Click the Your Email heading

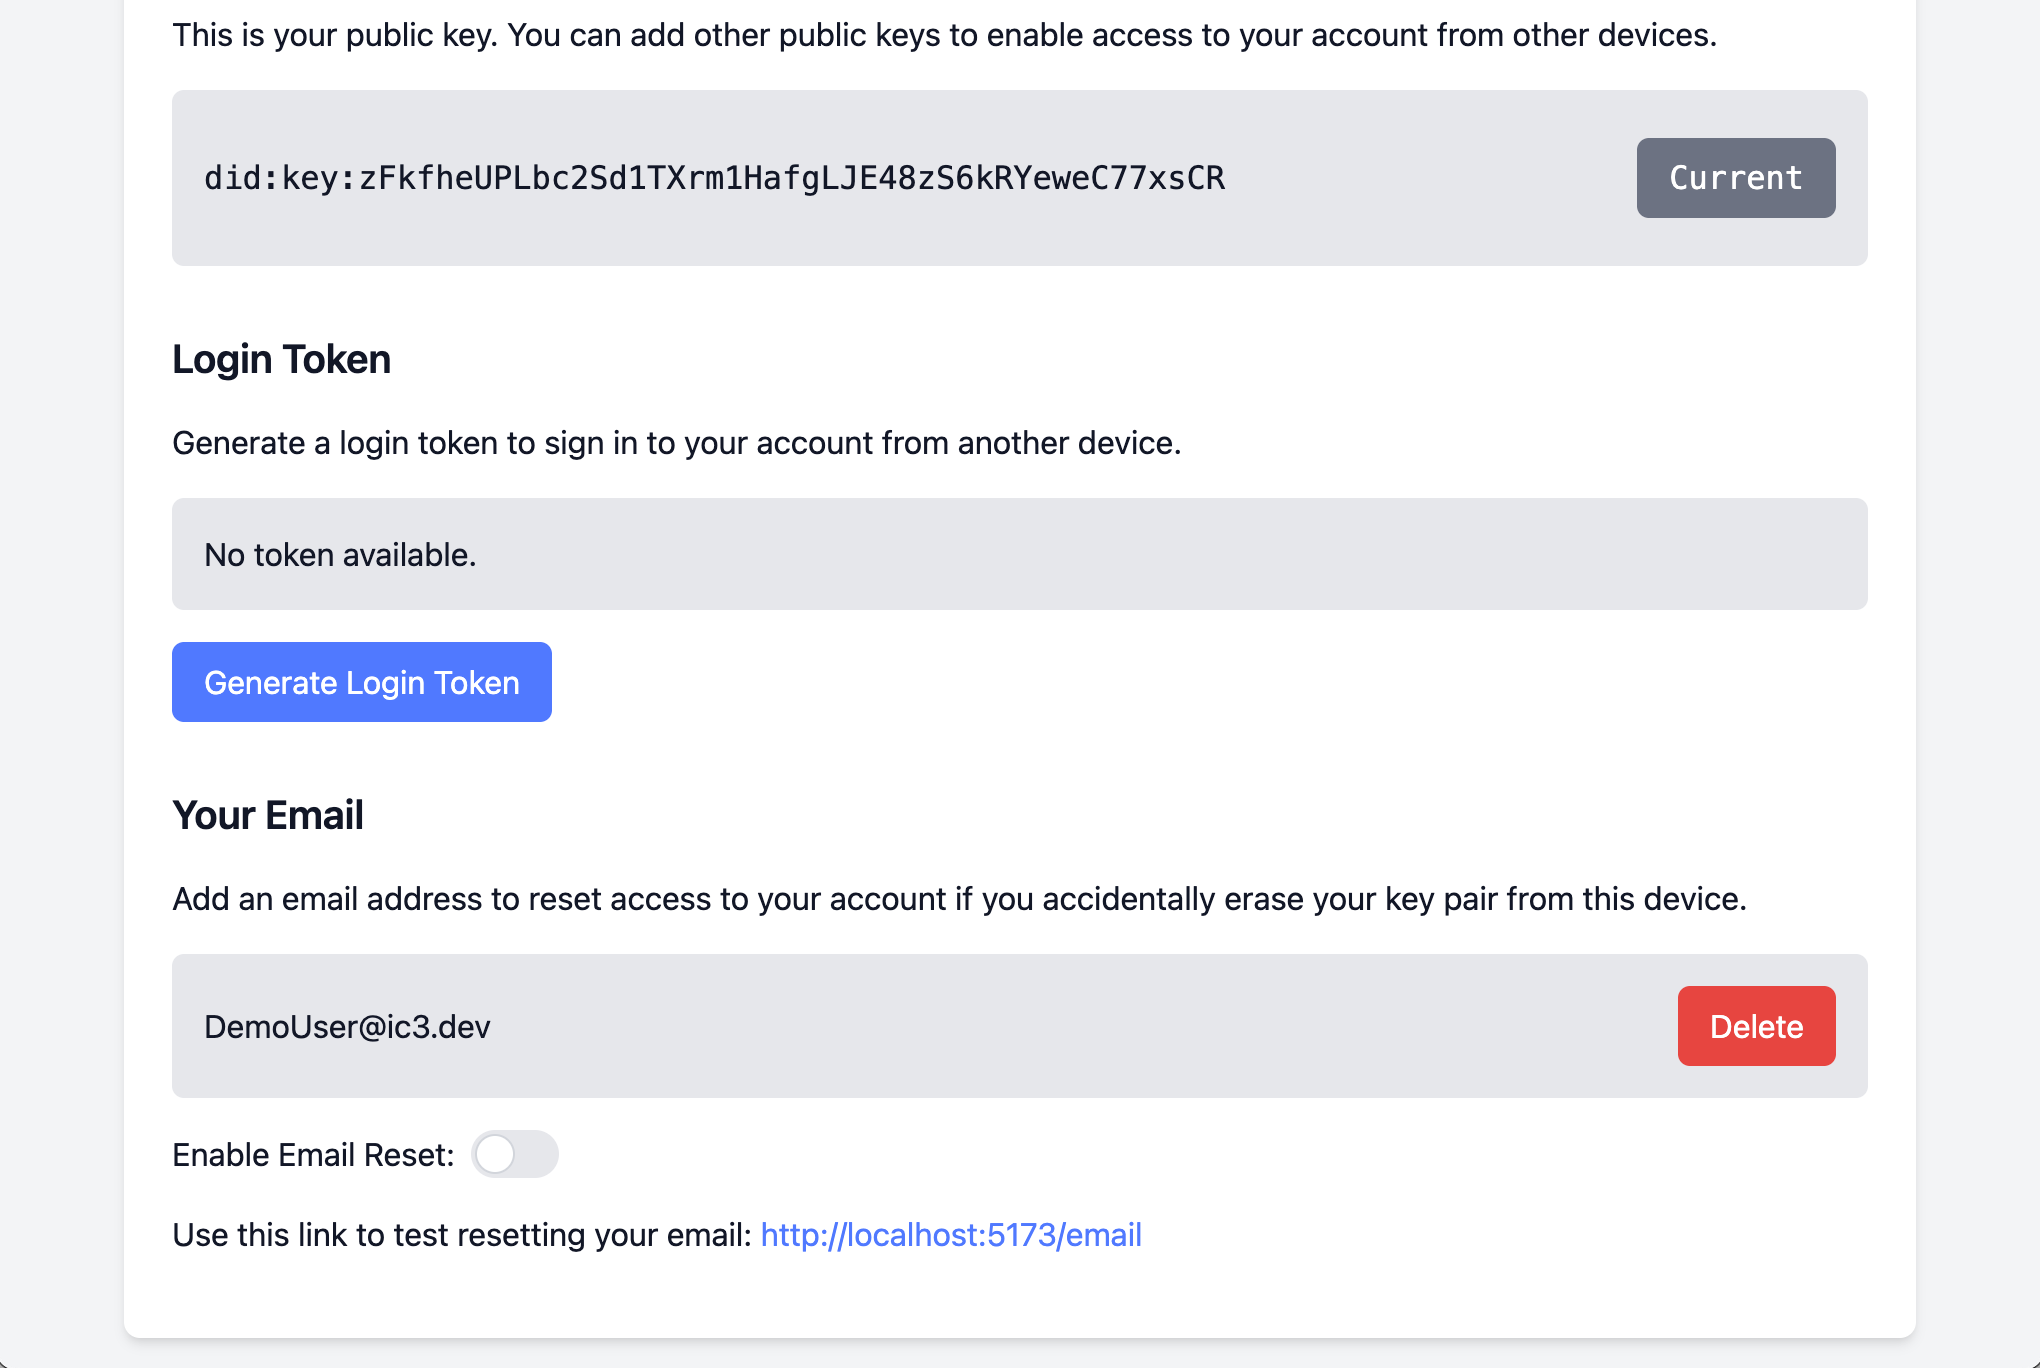(x=268, y=815)
